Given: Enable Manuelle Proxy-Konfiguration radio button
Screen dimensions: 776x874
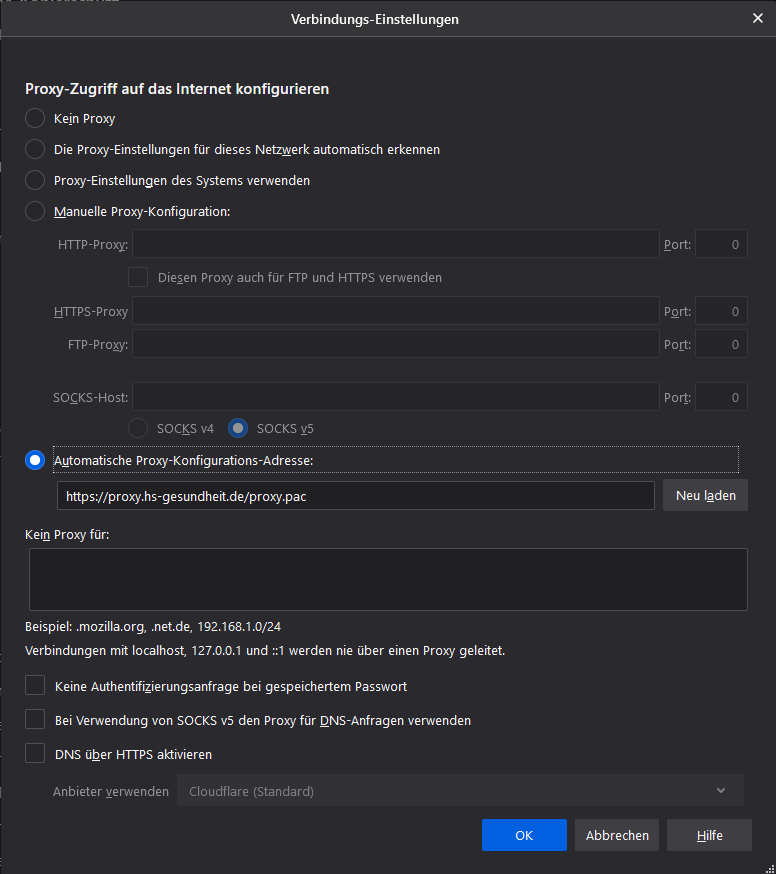Looking at the screenshot, I should pyautogui.click(x=35, y=211).
